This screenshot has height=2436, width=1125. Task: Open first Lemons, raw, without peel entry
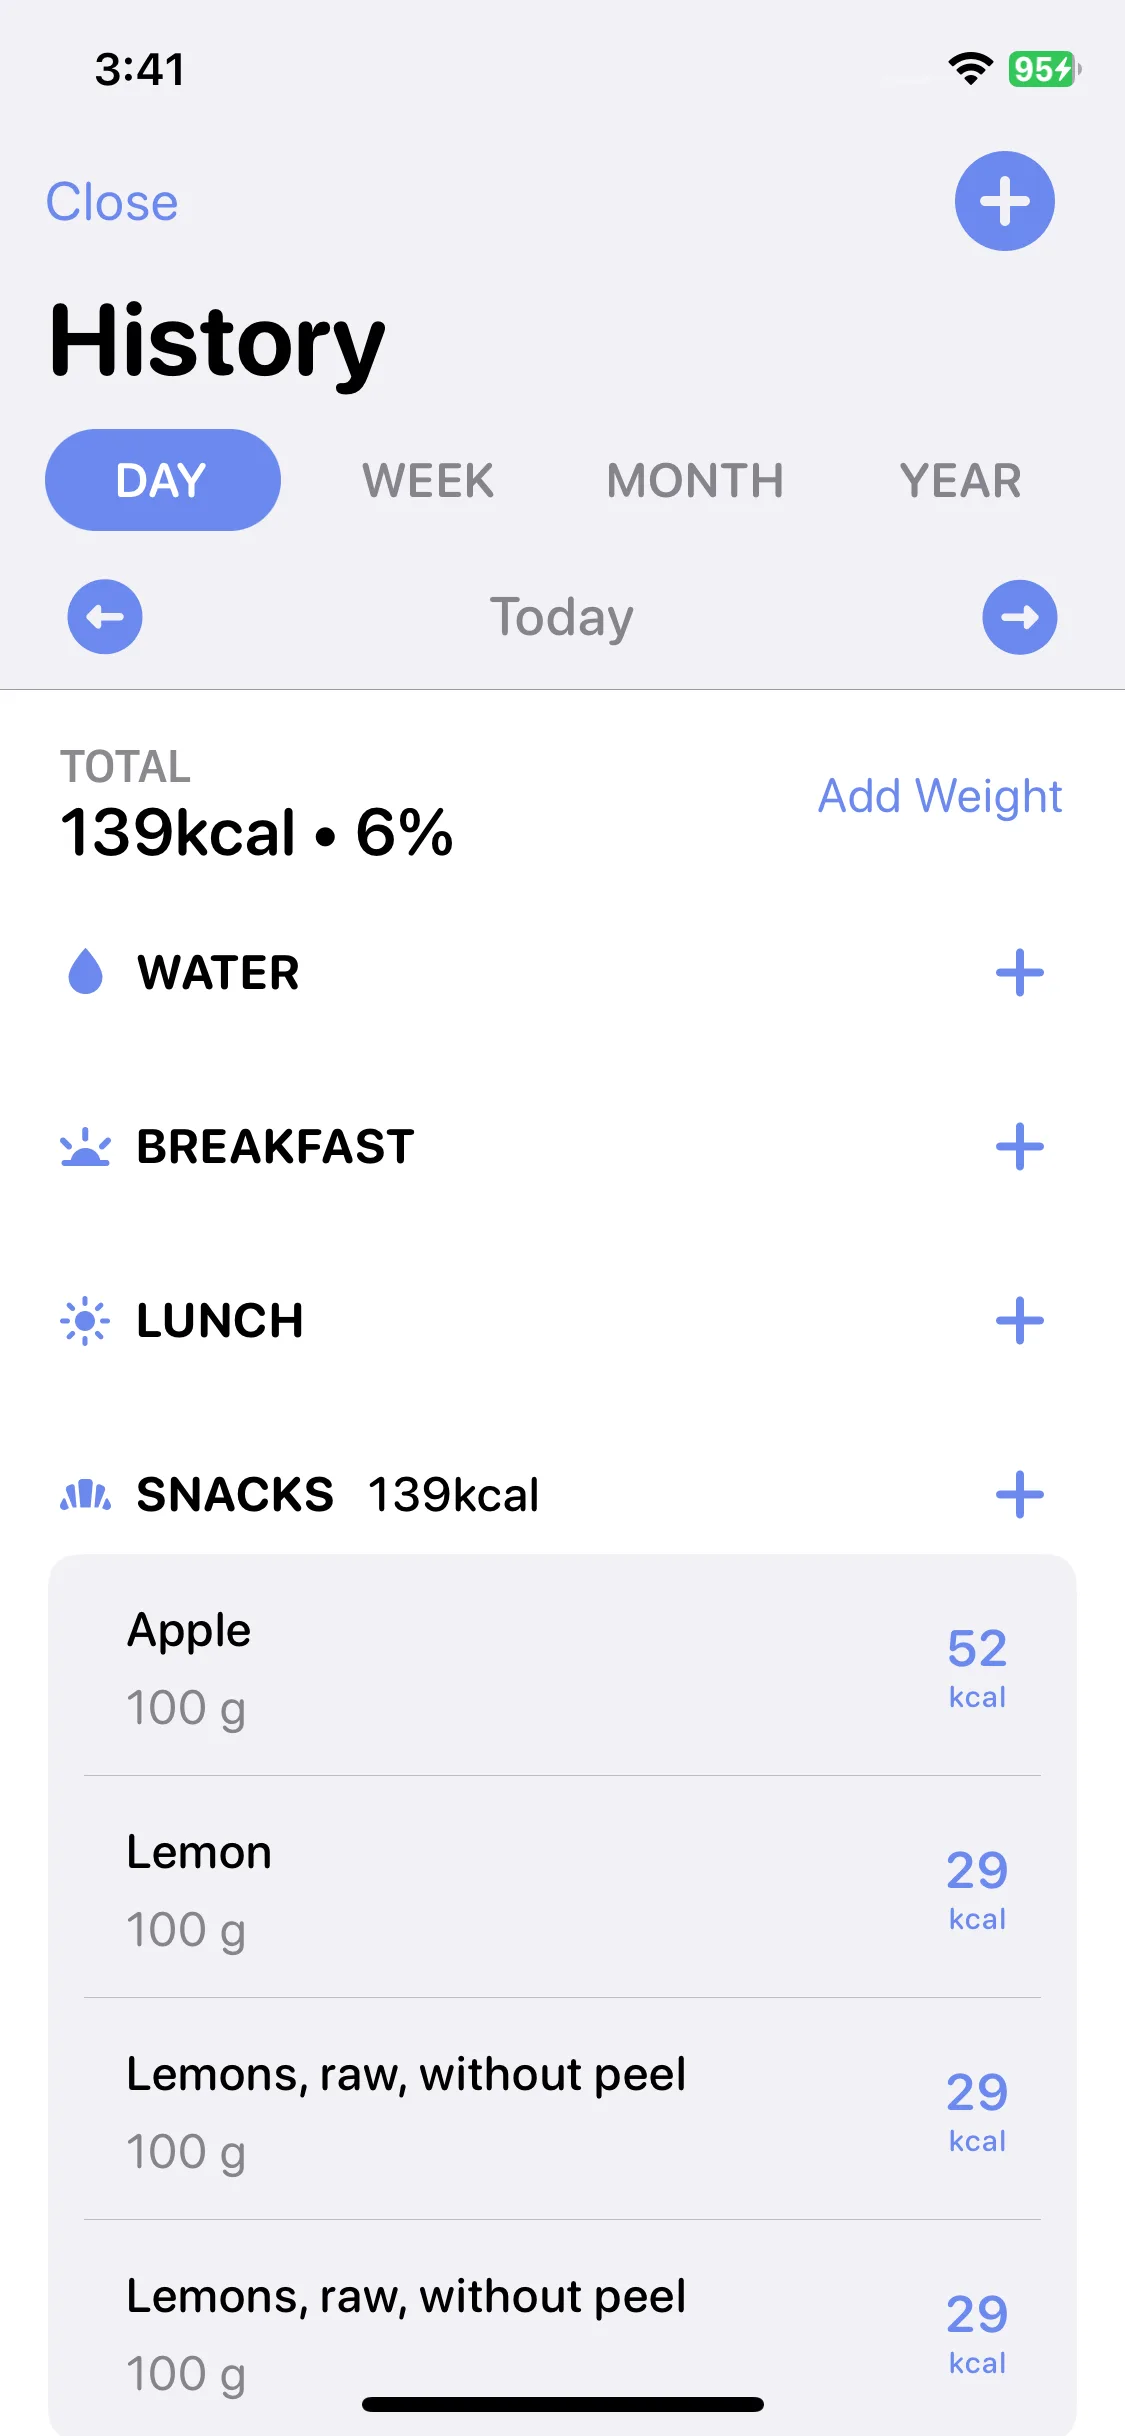[562, 2110]
